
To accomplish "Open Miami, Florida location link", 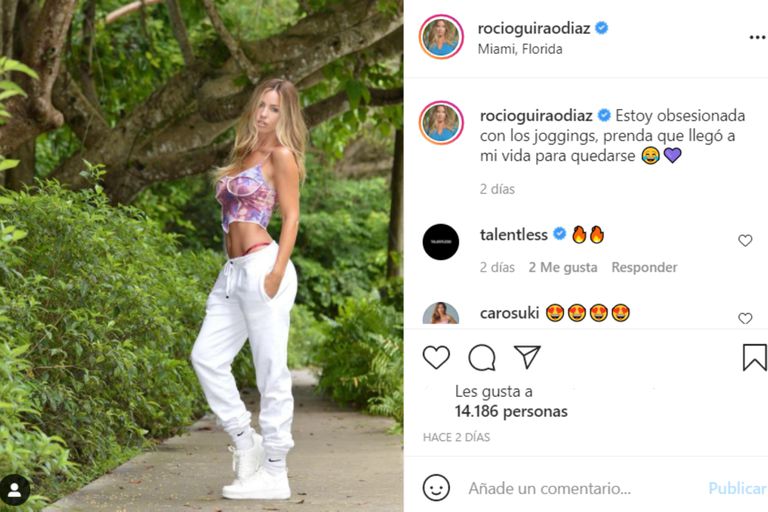I will [x=520, y=49].
